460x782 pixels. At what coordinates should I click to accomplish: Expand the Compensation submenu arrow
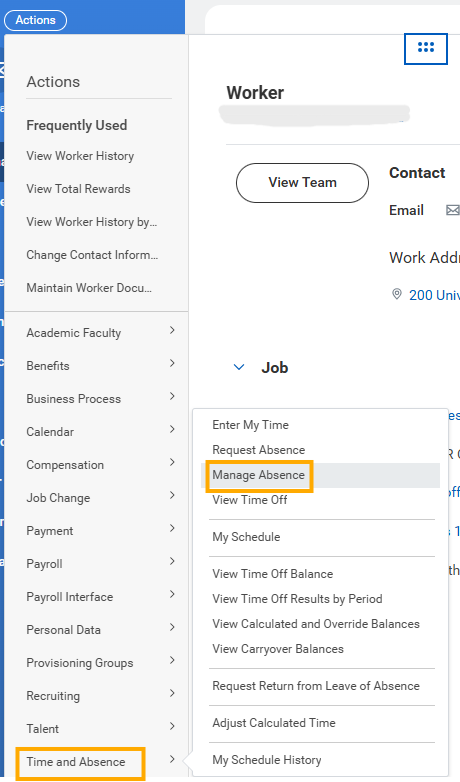coord(172,462)
